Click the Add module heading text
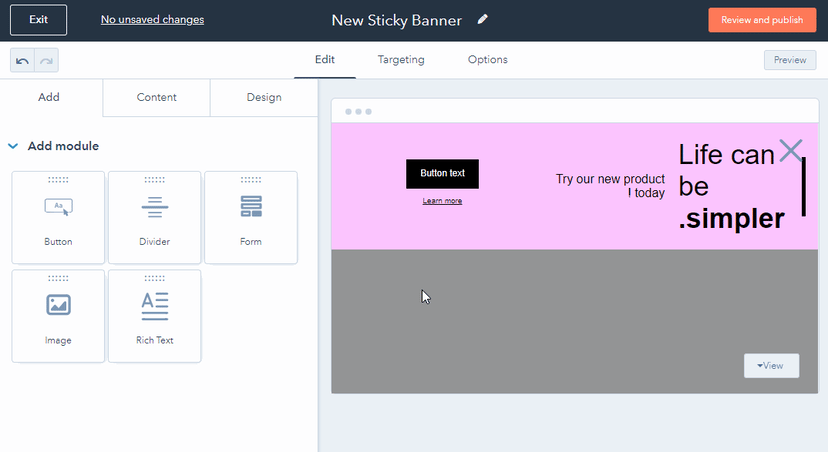Viewport: 828px width, 452px height. click(63, 146)
